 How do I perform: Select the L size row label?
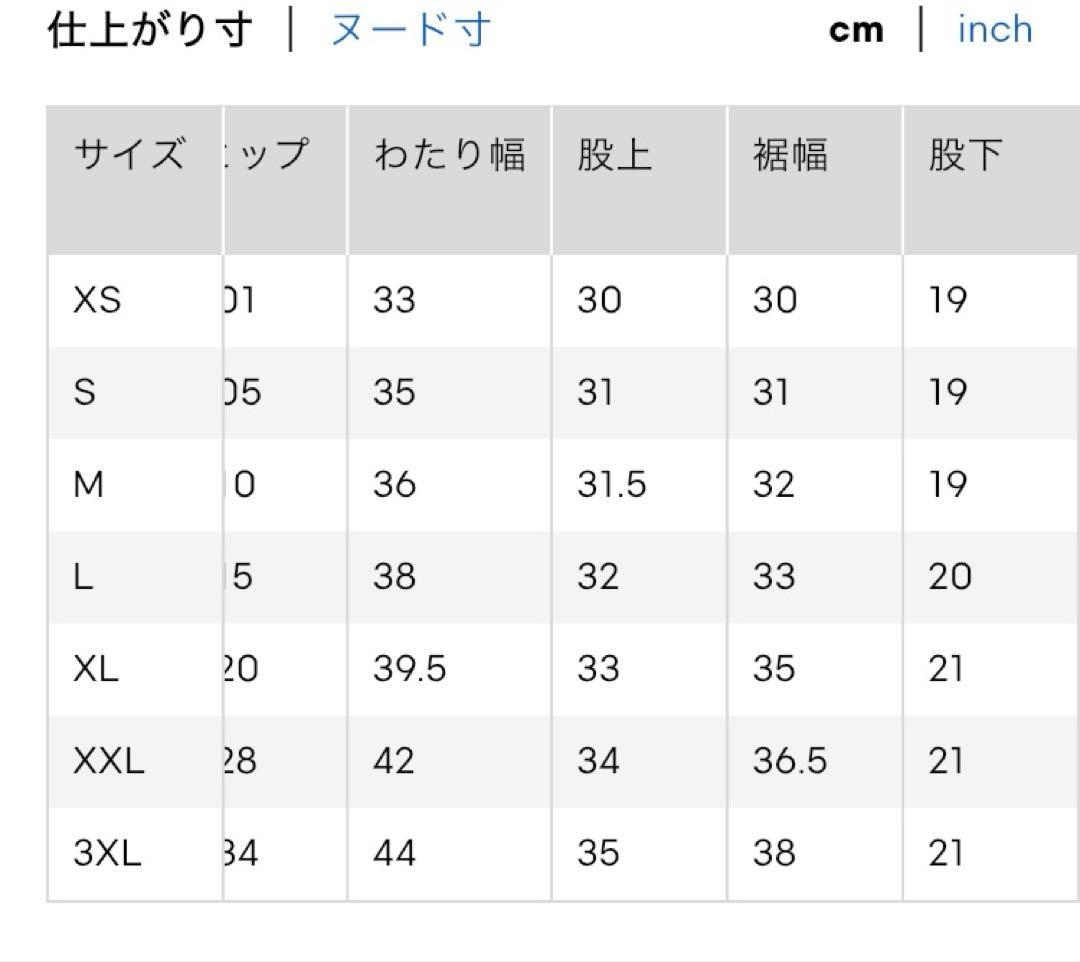(x=83, y=576)
